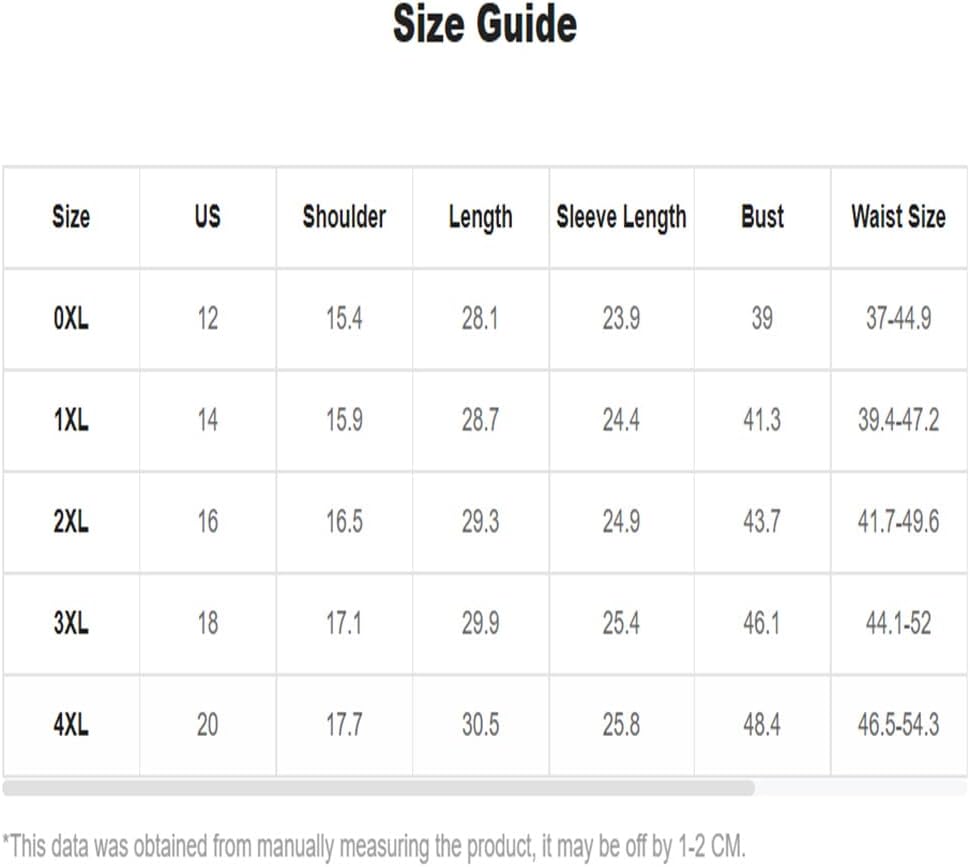
Task: Click the US size 20 cell
Action: (207, 725)
